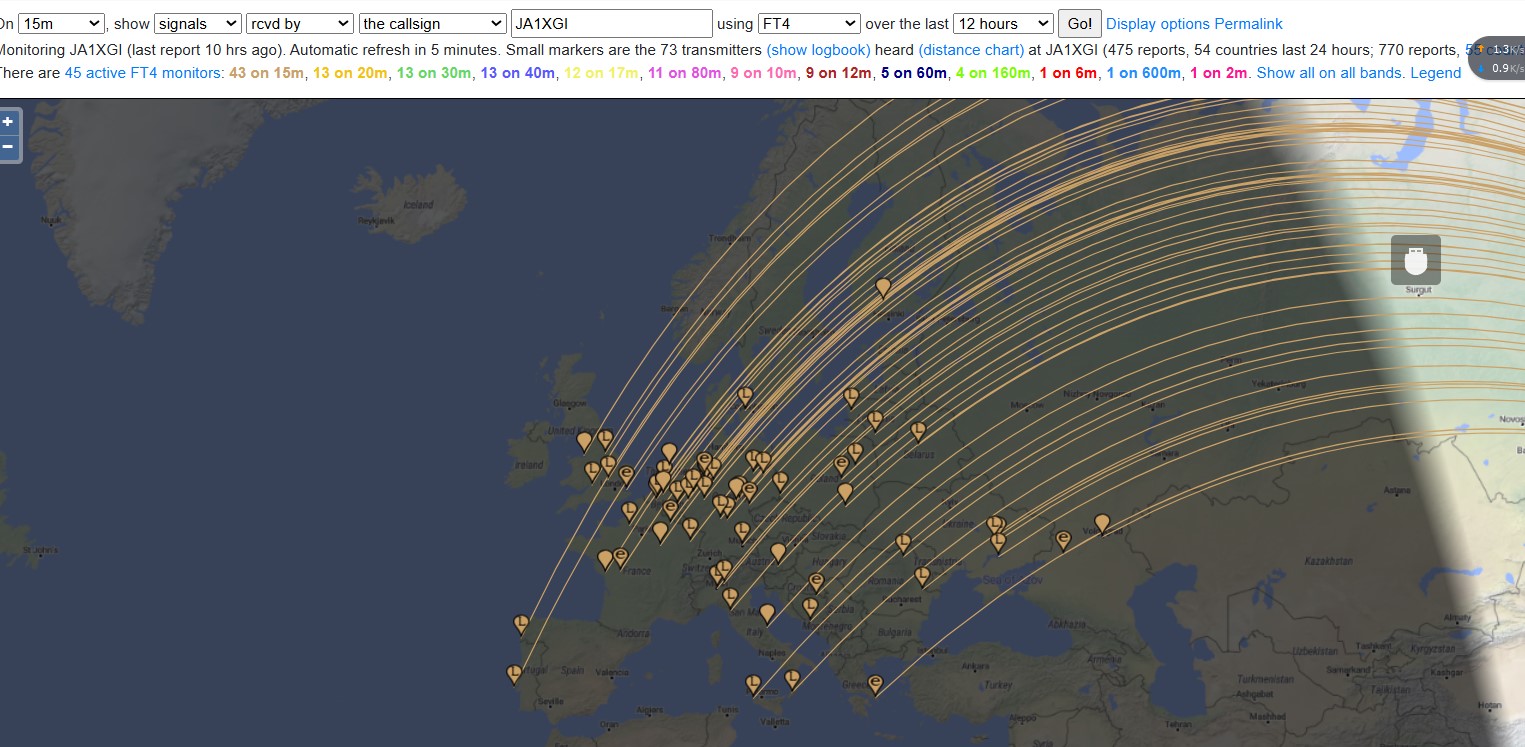Click the e marker in Croatia

[816, 582]
